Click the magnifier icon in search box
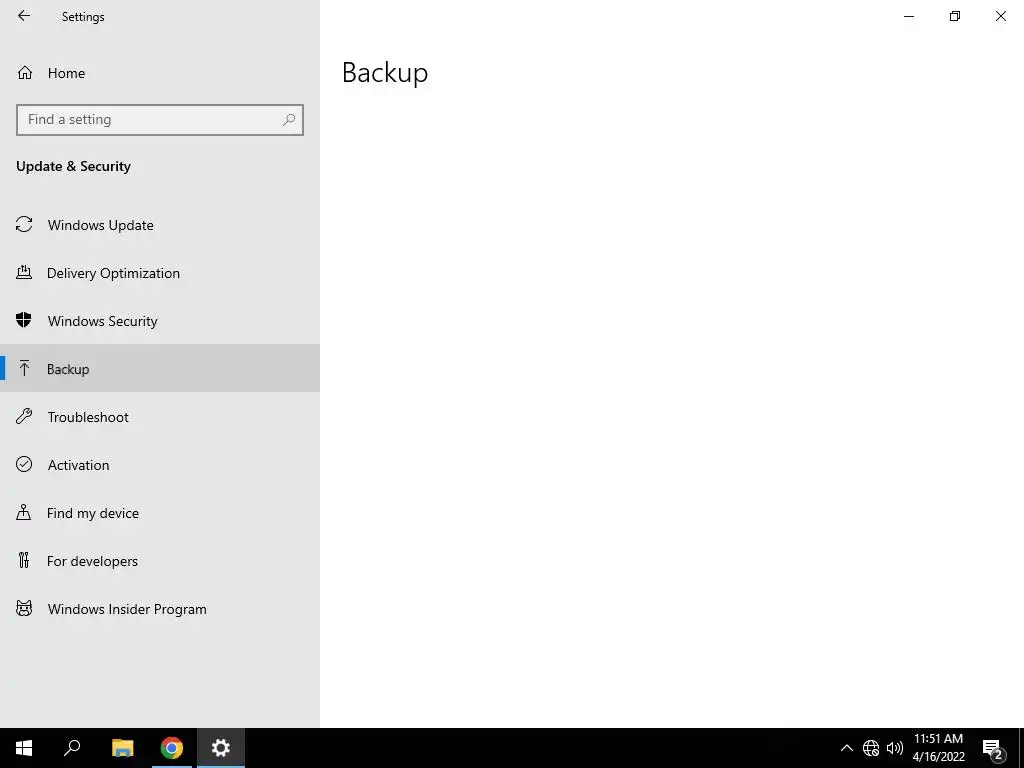Viewport: 1024px width, 768px height. [289, 120]
